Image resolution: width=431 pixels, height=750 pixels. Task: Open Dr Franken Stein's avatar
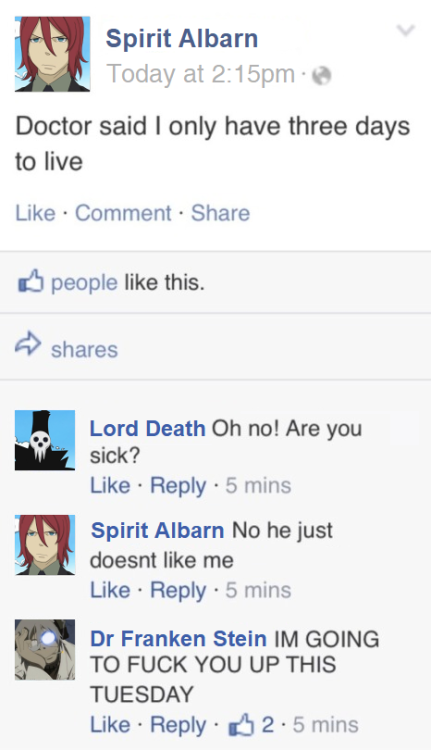[45, 650]
